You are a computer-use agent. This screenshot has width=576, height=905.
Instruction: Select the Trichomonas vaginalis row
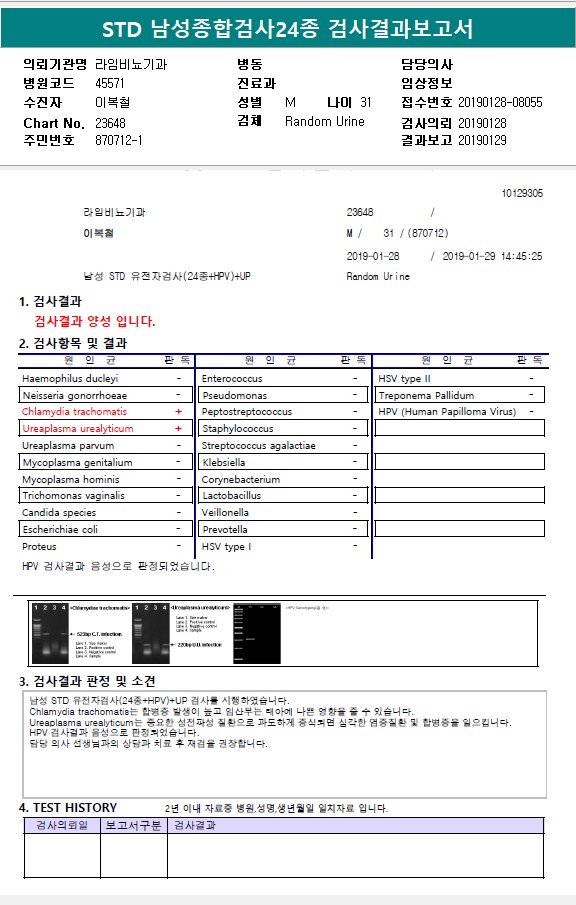click(106, 496)
